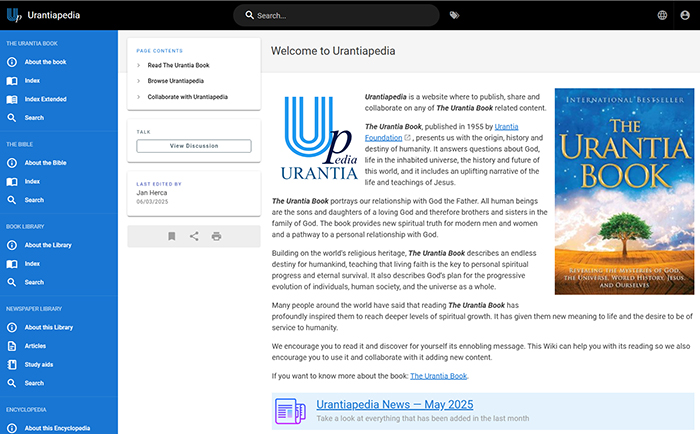The height and width of the screenshot is (434, 700).
Task: Expand Read The Urantia Book chevron
Action: coord(138,65)
